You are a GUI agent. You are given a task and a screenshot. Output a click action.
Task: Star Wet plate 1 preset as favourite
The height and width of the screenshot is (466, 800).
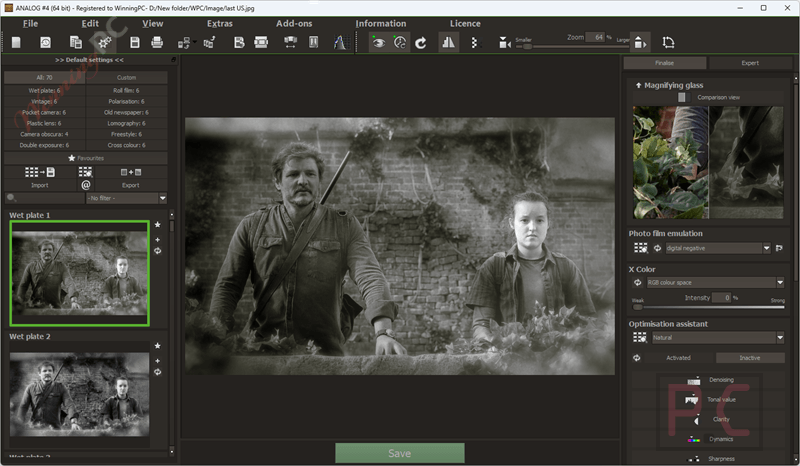click(158, 225)
